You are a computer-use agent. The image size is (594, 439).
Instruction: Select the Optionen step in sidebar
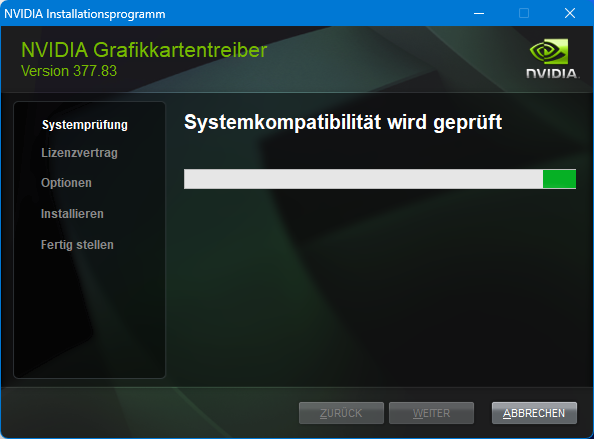coord(66,183)
